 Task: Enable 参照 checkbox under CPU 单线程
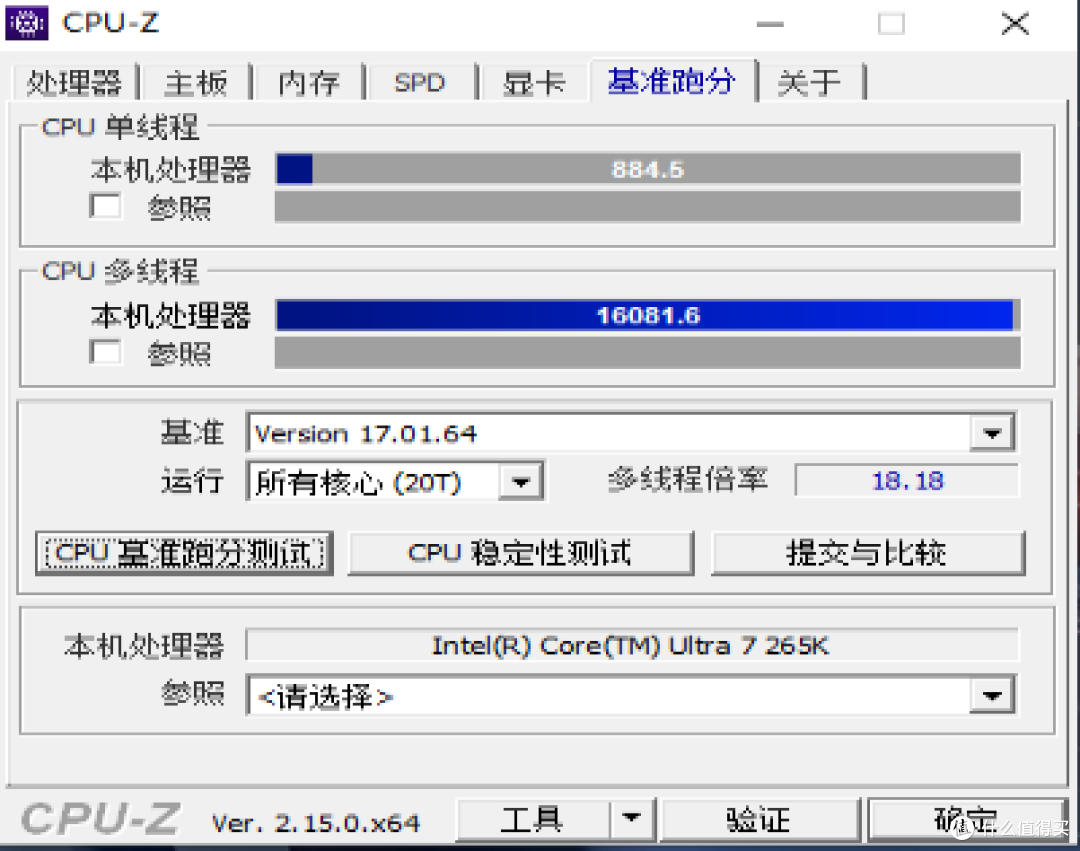pos(105,206)
